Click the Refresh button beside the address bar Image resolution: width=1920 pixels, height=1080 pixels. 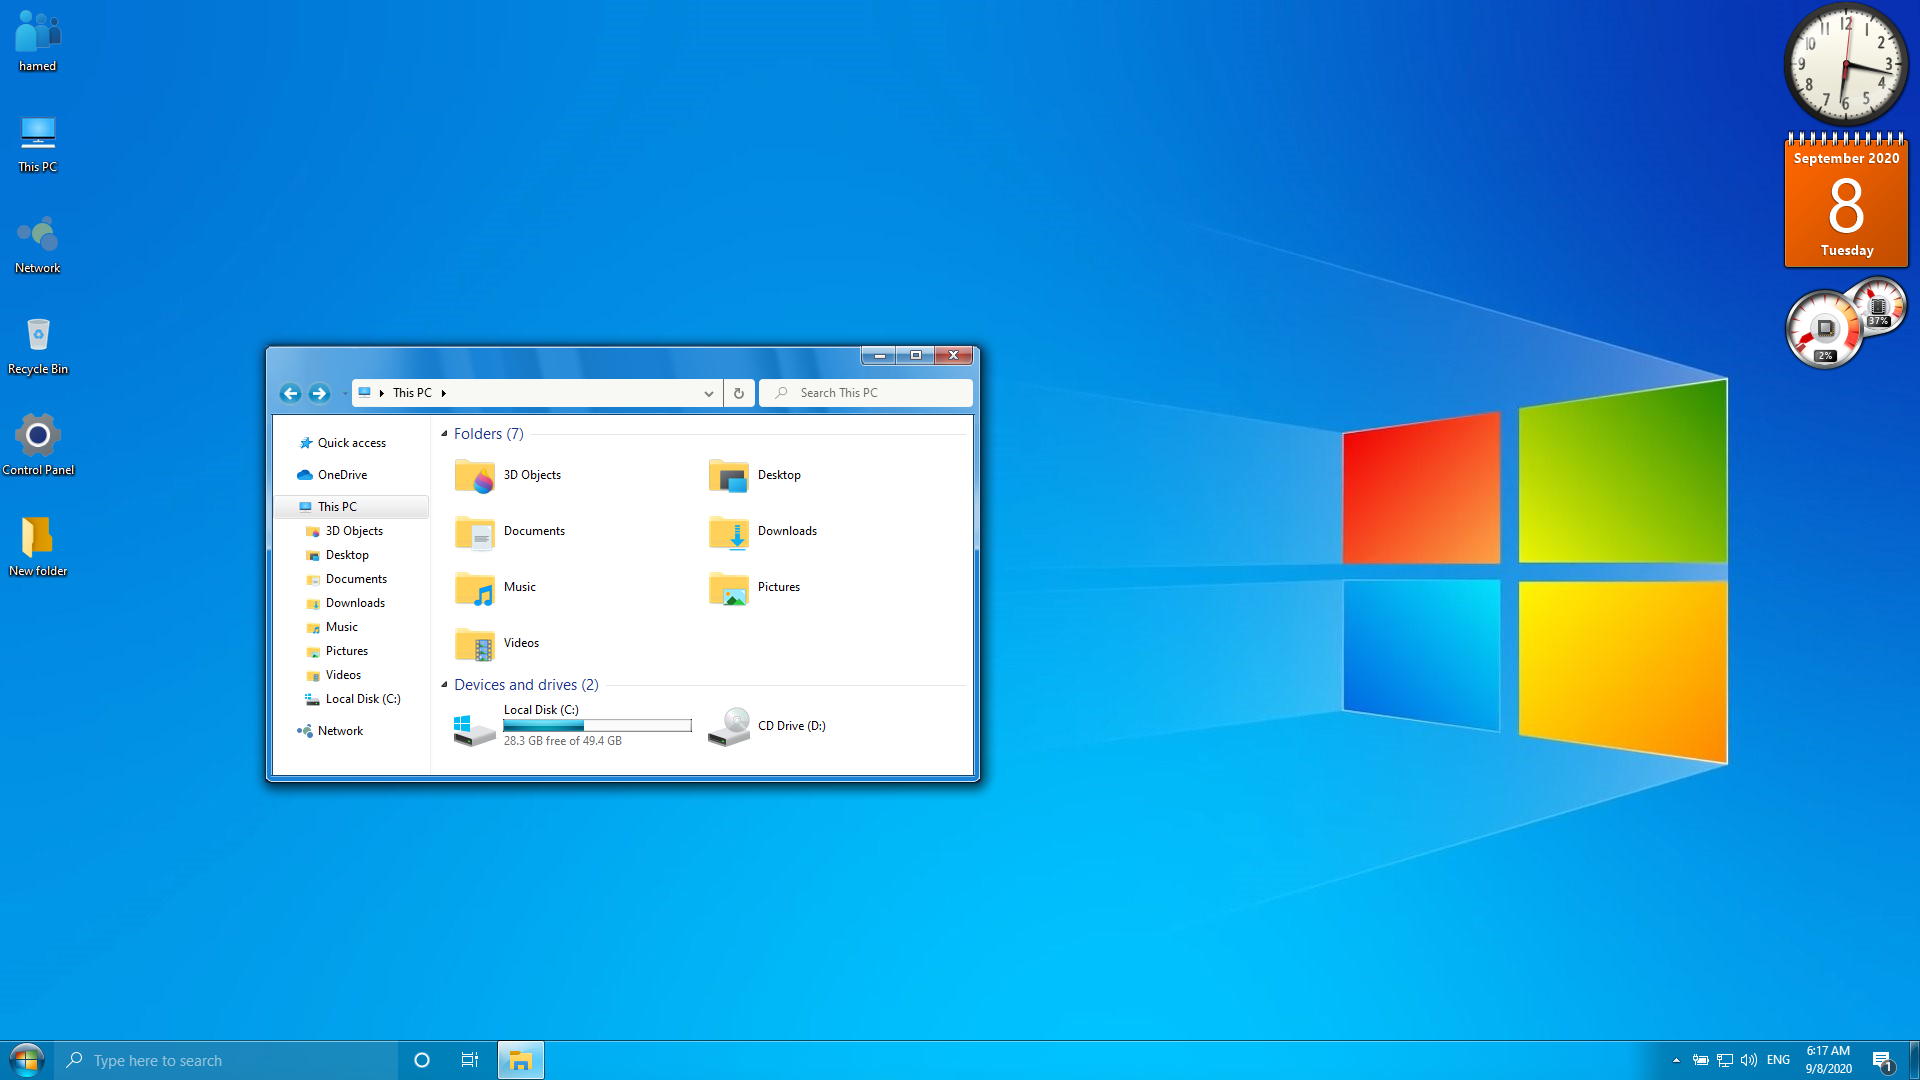pos(738,393)
